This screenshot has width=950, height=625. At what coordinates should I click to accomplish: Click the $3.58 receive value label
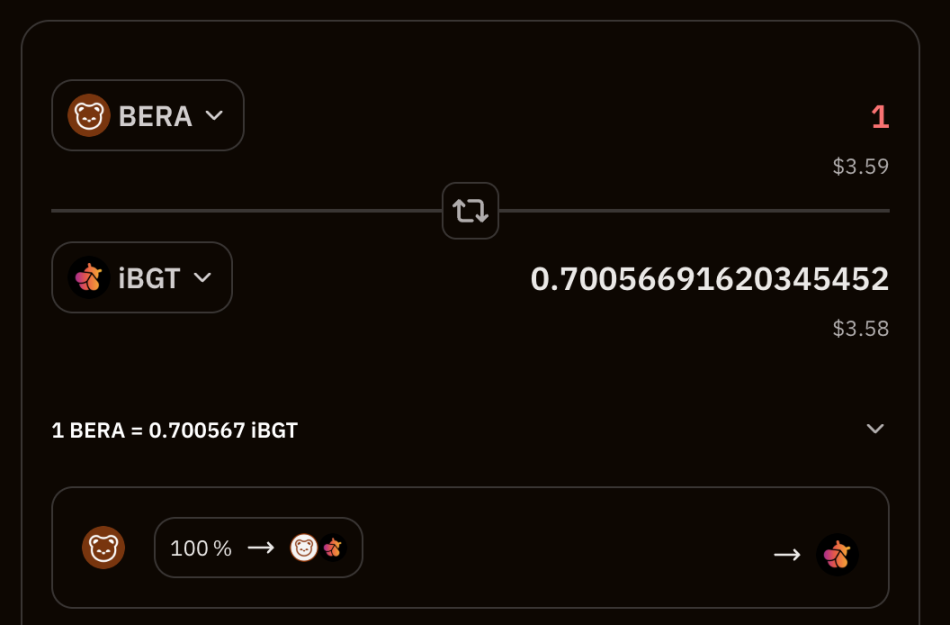[860, 329]
